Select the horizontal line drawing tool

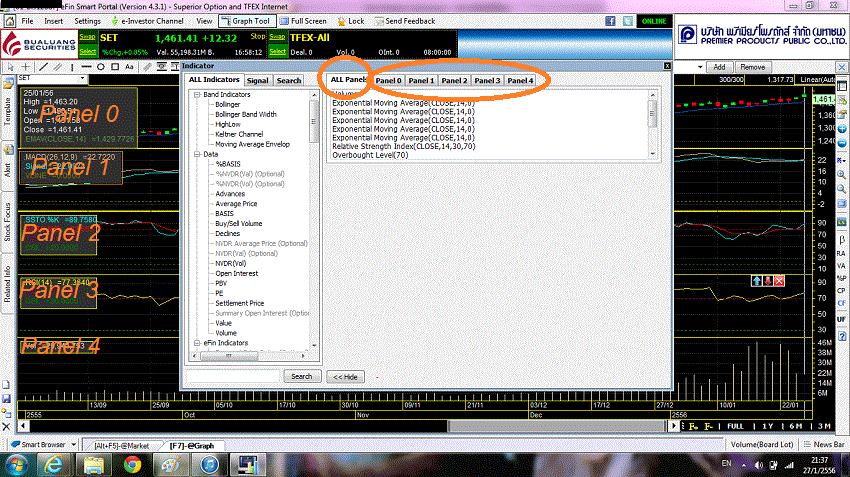[86, 67]
